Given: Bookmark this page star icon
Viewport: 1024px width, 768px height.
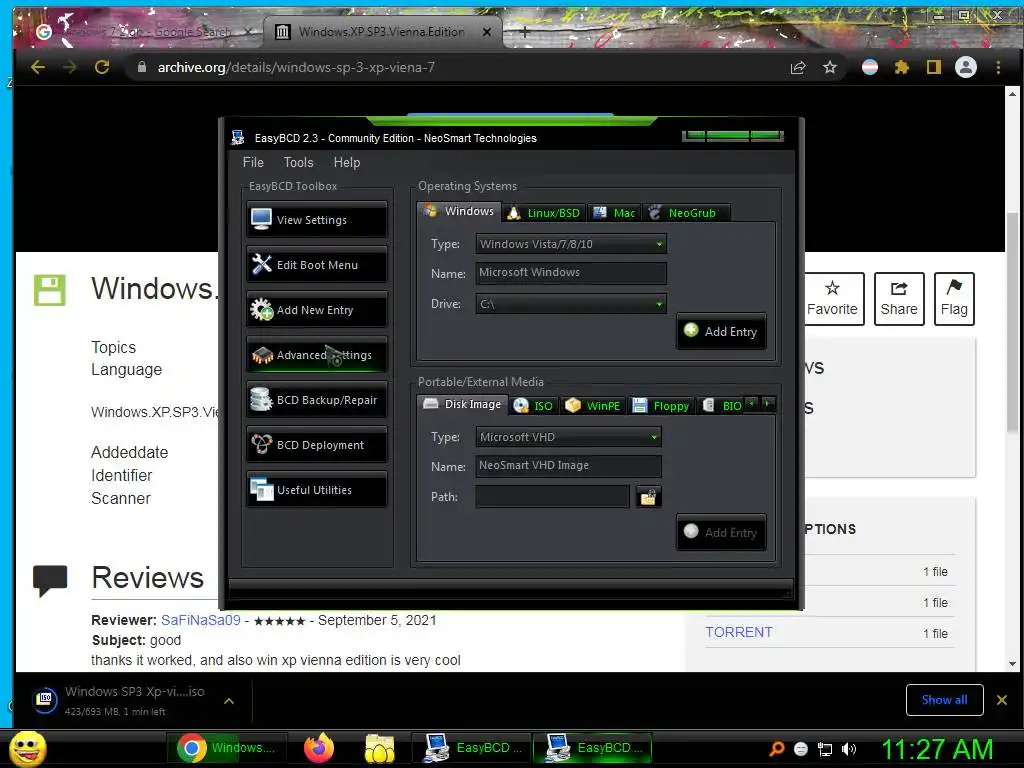Looking at the screenshot, I should click(829, 67).
